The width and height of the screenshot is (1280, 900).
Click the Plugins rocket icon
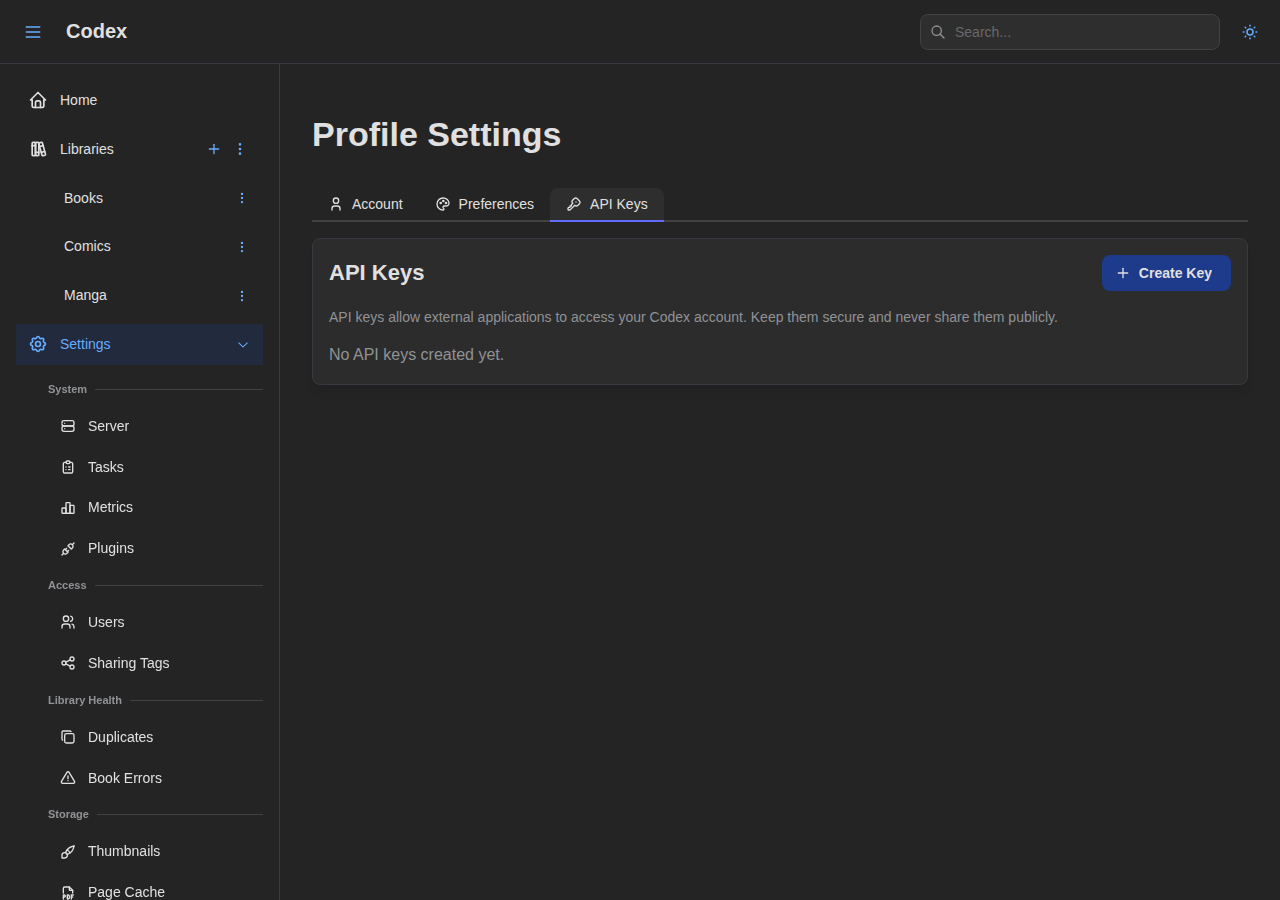67,548
